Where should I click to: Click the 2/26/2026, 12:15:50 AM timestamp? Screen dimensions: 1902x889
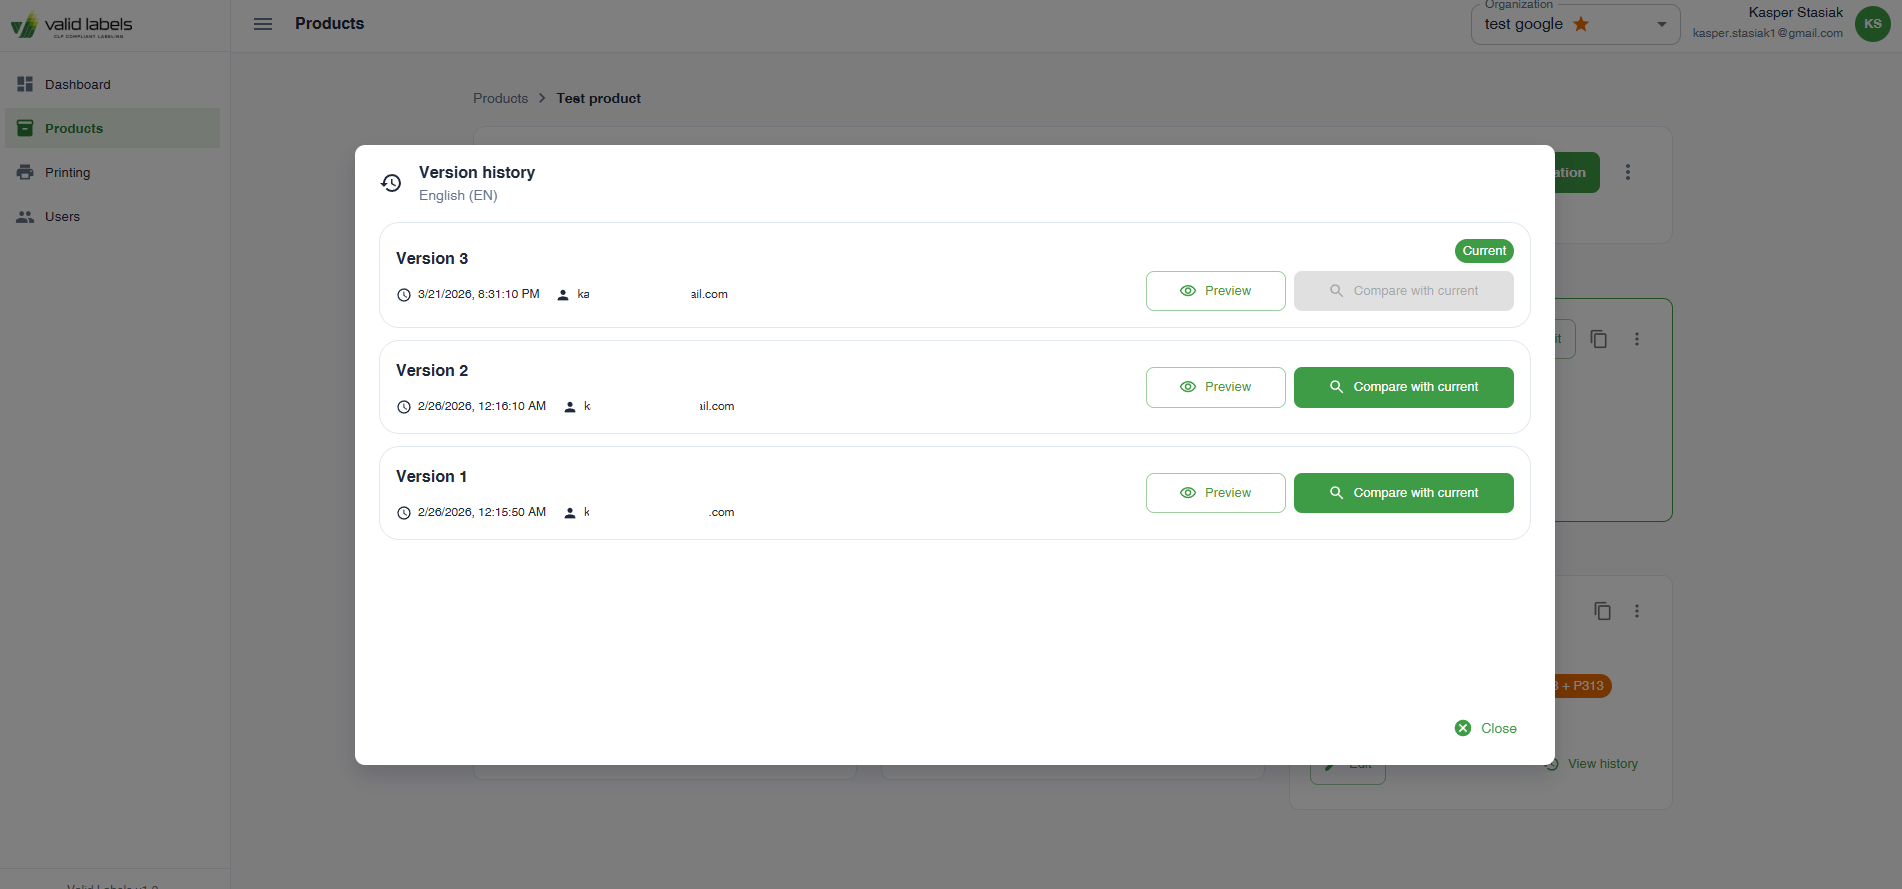(482, 512)
